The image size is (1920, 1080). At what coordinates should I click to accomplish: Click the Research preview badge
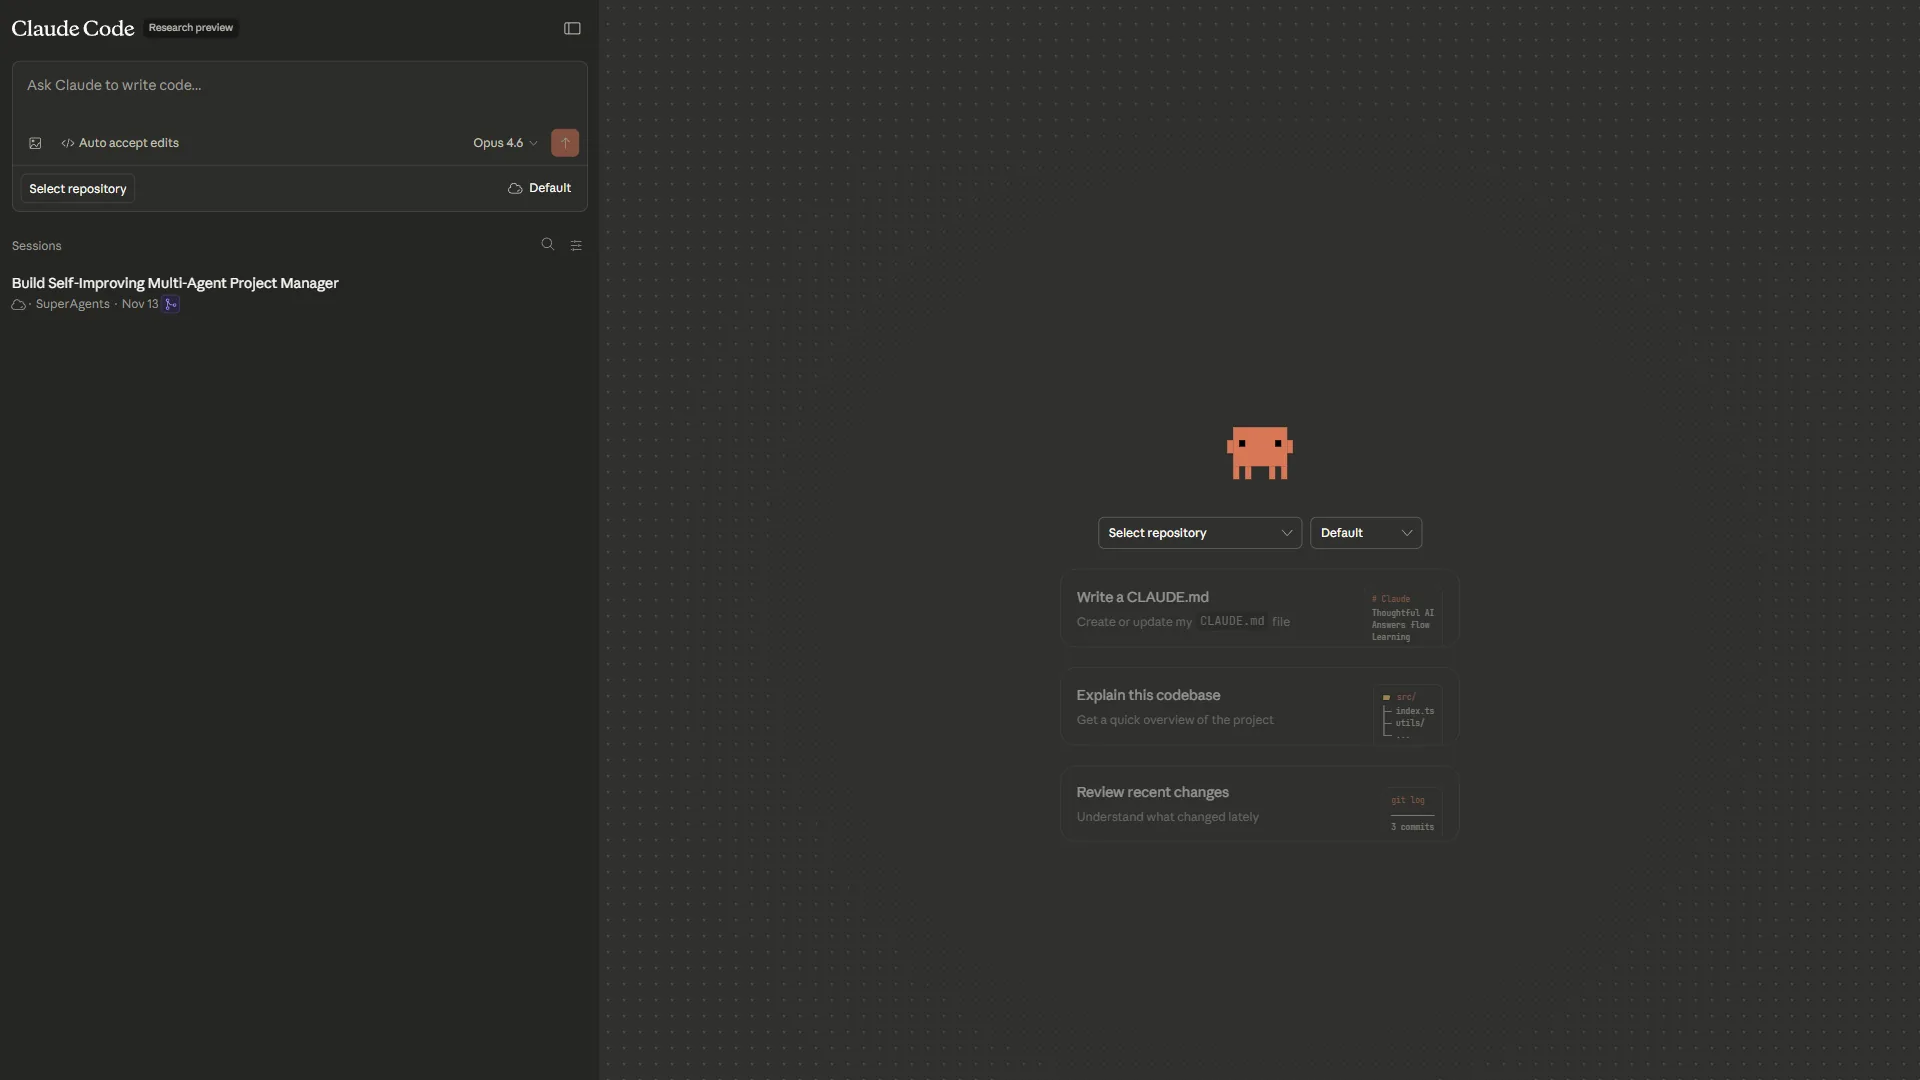coord(191,28)
